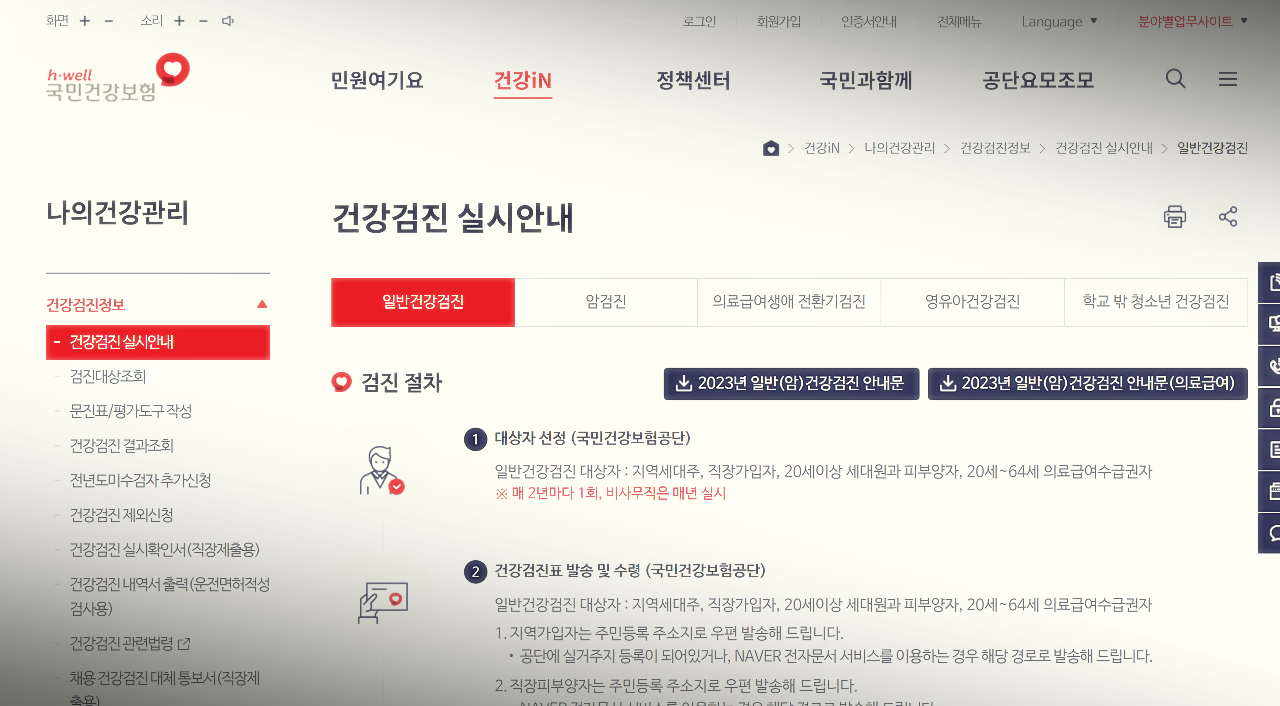Image resolution: width=1280 pixels, height=706 pixels.
Task: Open the hamburger menu icon
Action: click(x=1227, y=78)
